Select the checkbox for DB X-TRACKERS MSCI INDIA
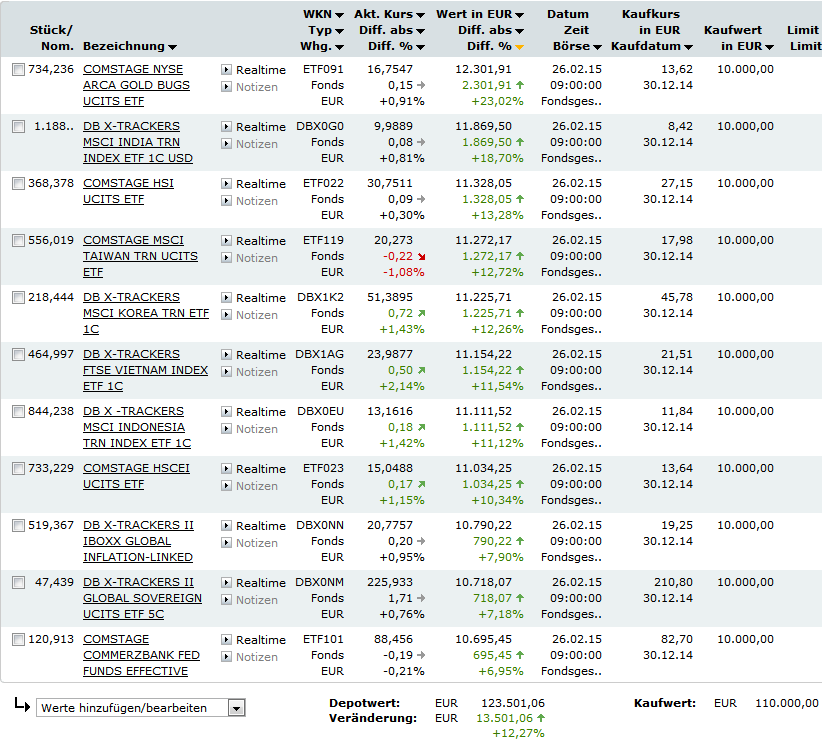 tap(18, 127)
